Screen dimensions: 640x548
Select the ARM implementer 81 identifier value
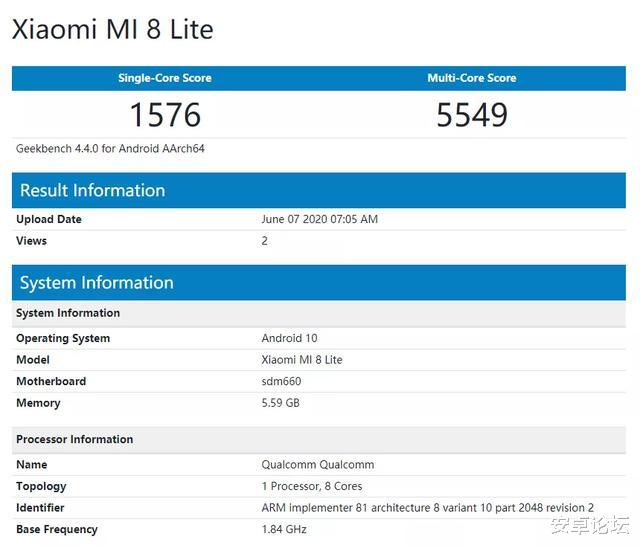coord(428,508)
